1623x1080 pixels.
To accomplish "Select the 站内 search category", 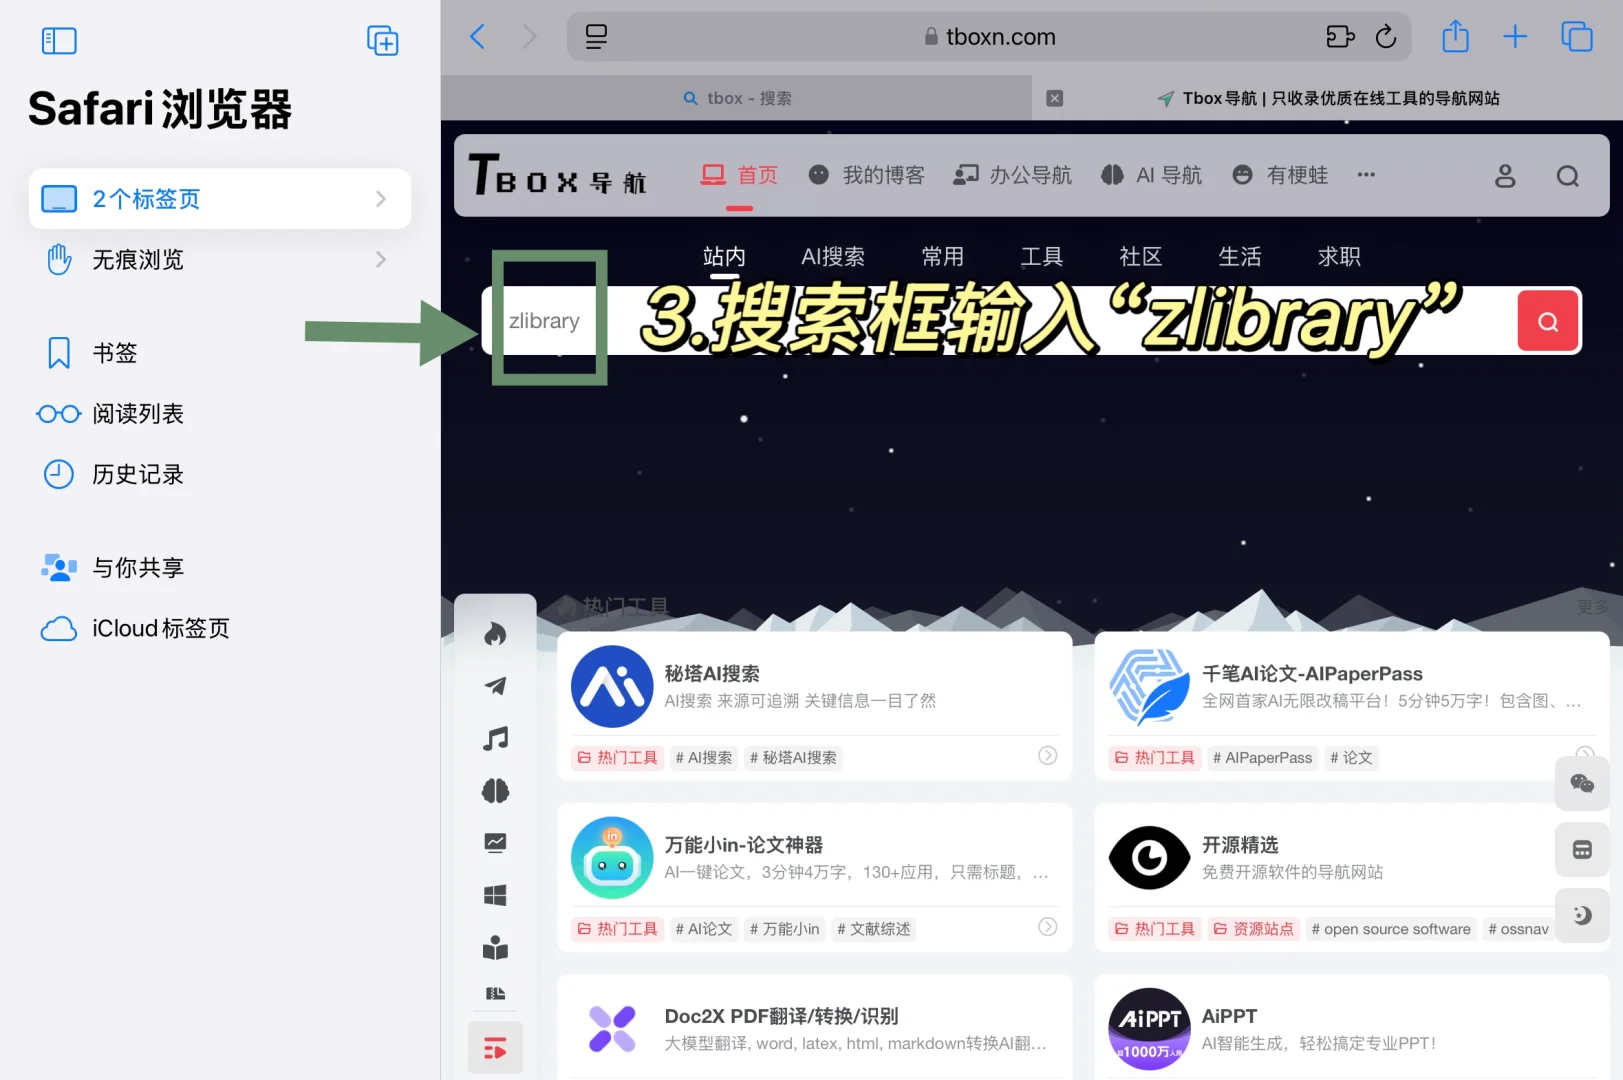I will (x=724, y=257).
